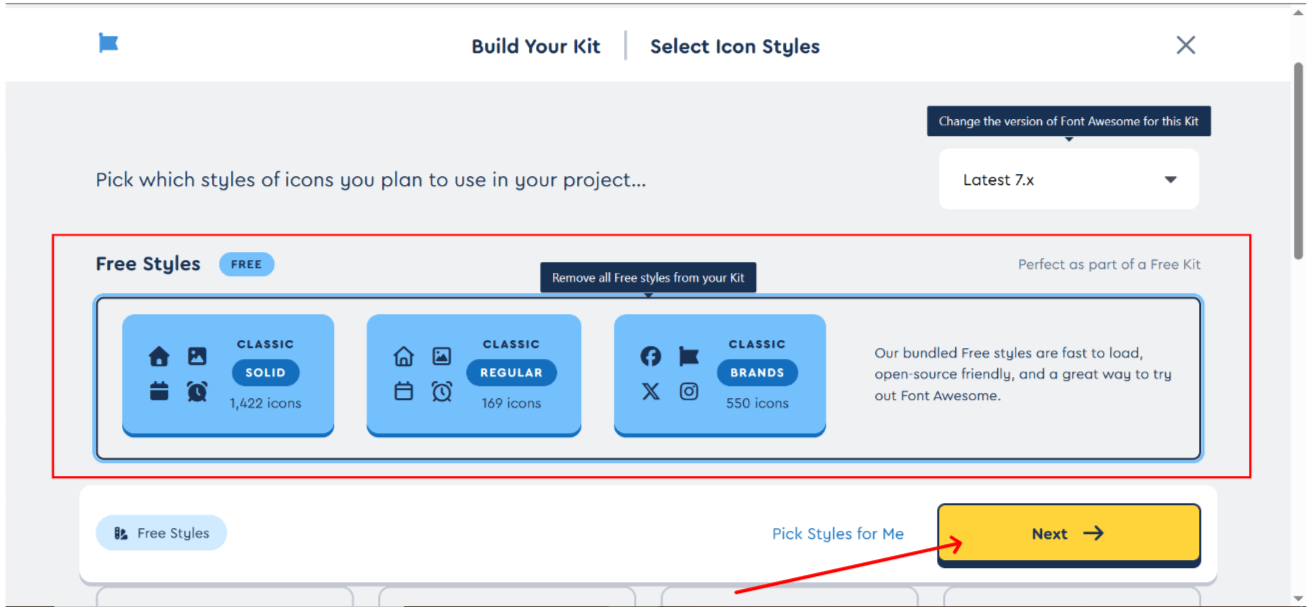Click the Facebook brand icon
1315x607 pixels.
[x=650, y=356]
